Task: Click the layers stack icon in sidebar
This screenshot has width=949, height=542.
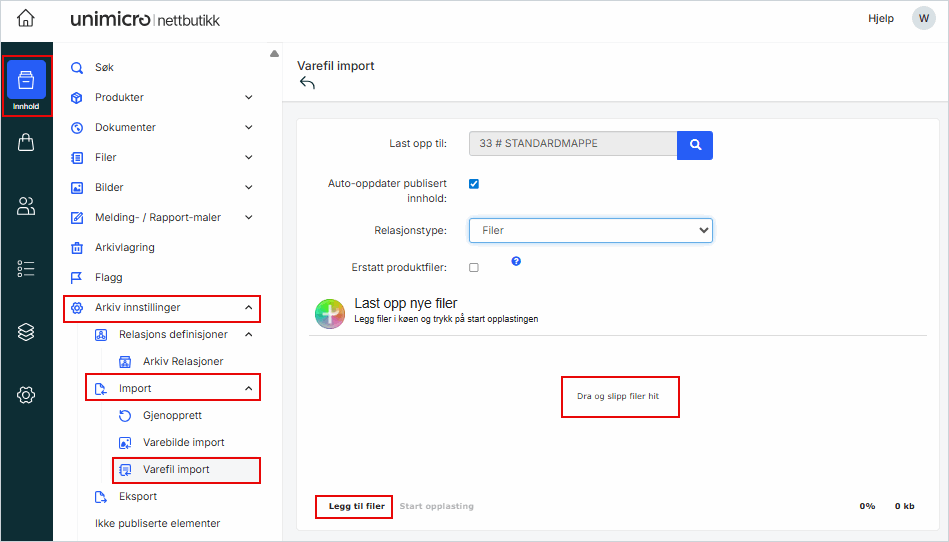Action: [x=26, y=332]
